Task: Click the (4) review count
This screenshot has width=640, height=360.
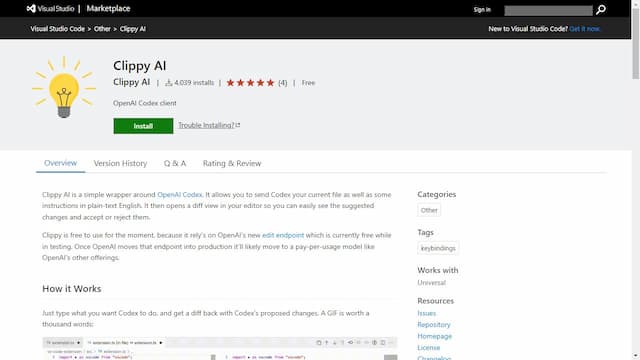Action: click(x=282, y=83)
